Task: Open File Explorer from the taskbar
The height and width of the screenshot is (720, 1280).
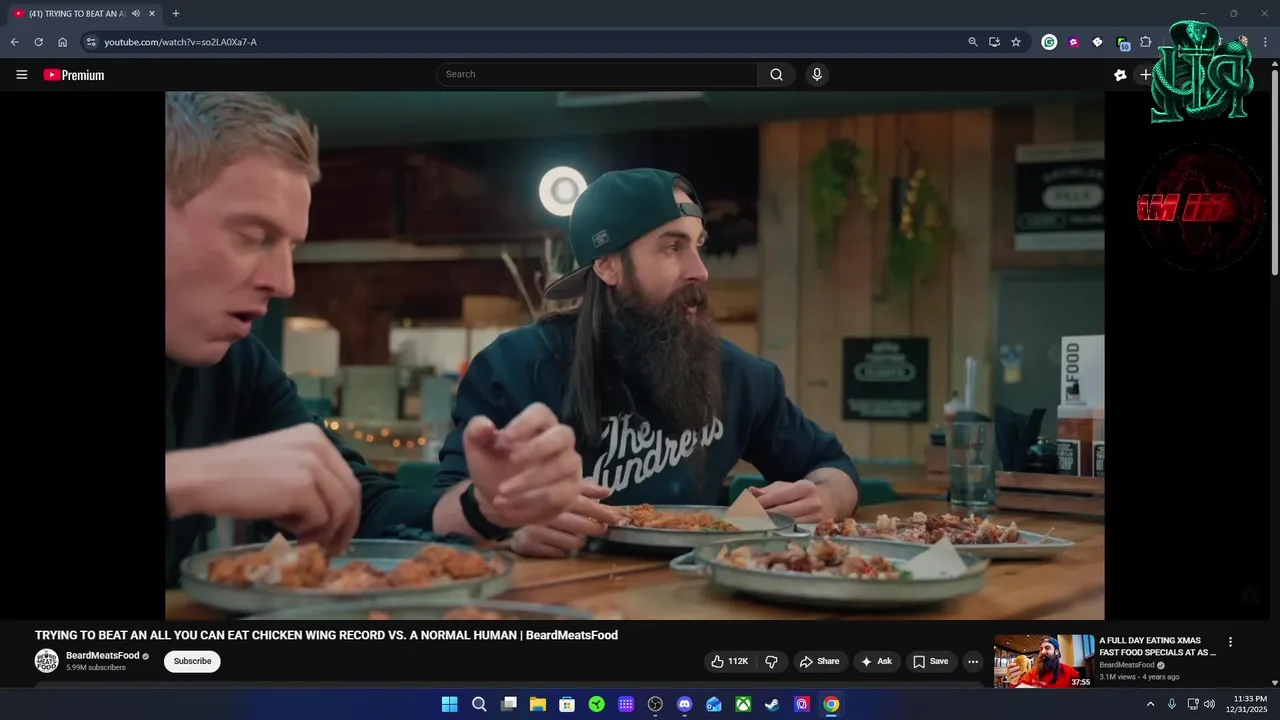Action: (x=538, y=704)
